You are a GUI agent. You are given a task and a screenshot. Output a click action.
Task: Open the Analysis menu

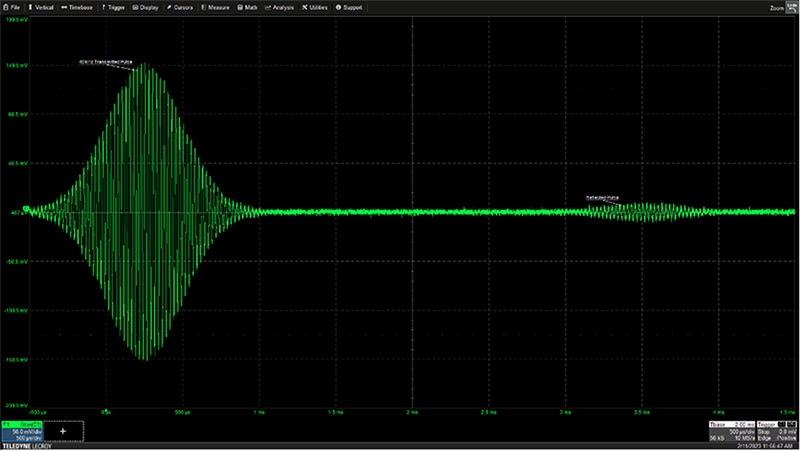(x=281, y=7)
